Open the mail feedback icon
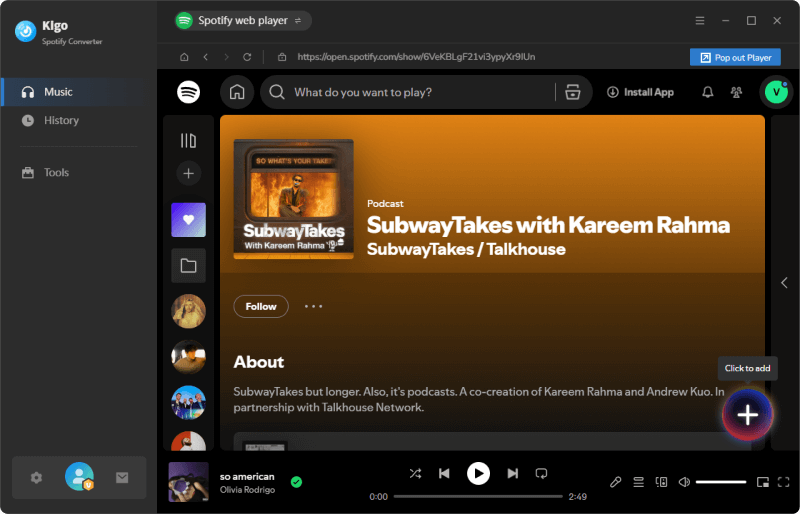 122,478
